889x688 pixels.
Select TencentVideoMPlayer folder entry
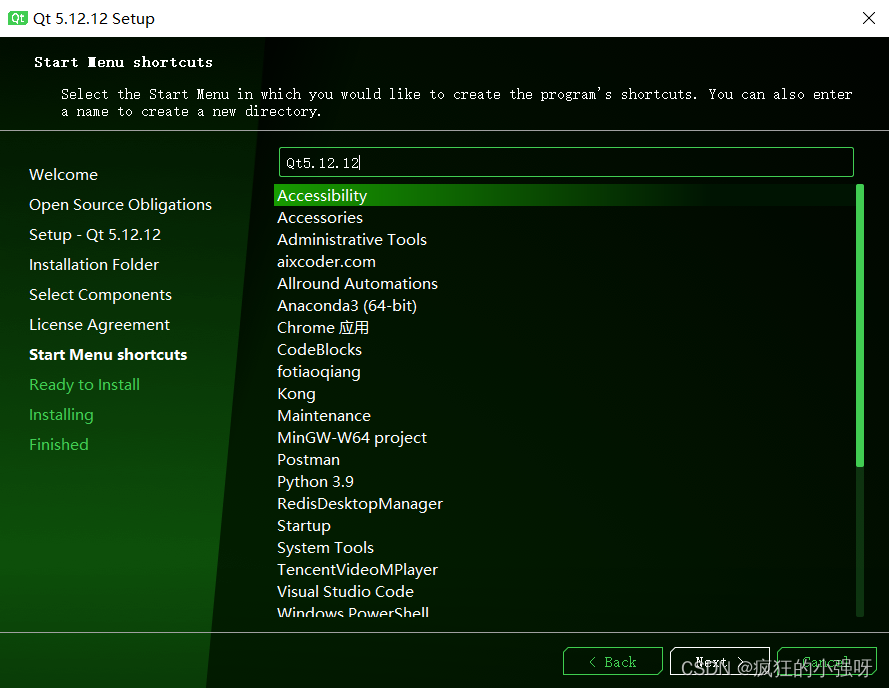coord(564,569)
